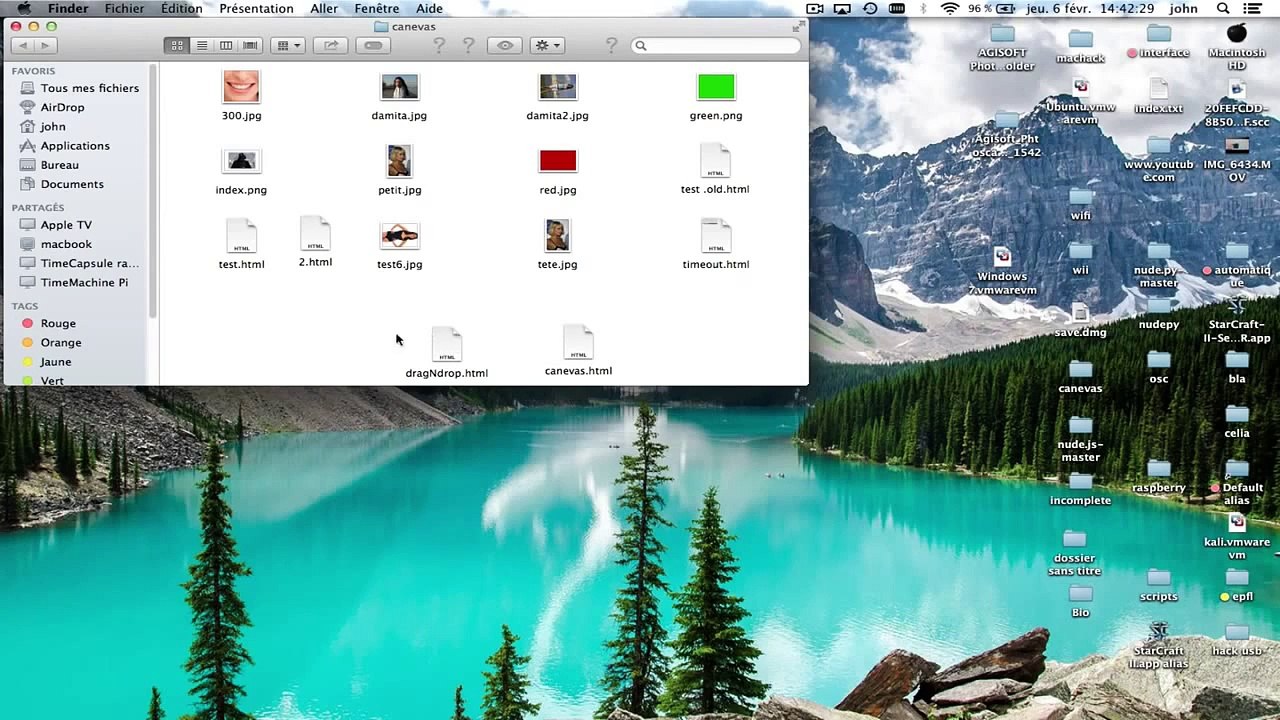The width and height of the screenshot is (1280, 720).
Task: Open the Aide menu
Action: click(429, 8)
